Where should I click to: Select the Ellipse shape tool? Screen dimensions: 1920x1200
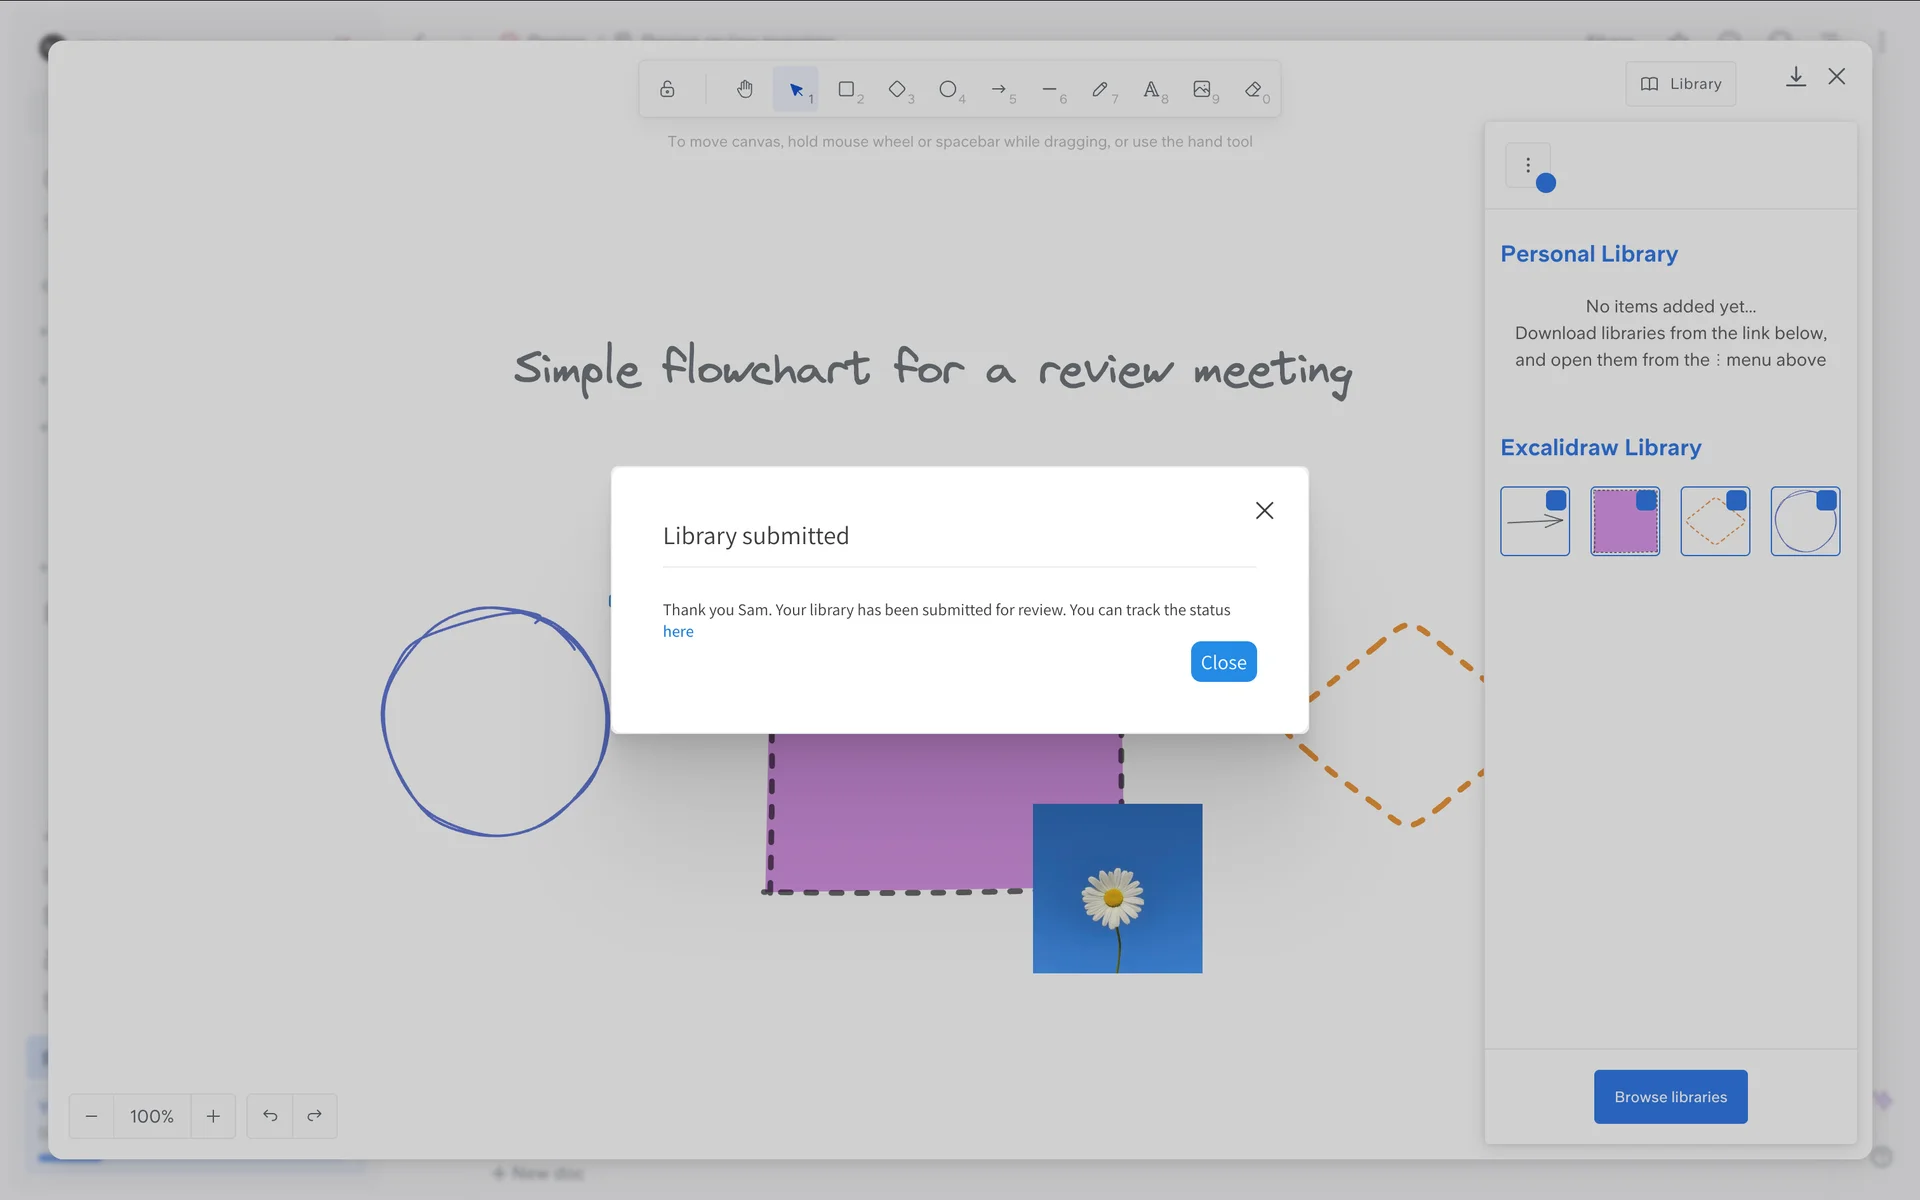click(948, 89)
